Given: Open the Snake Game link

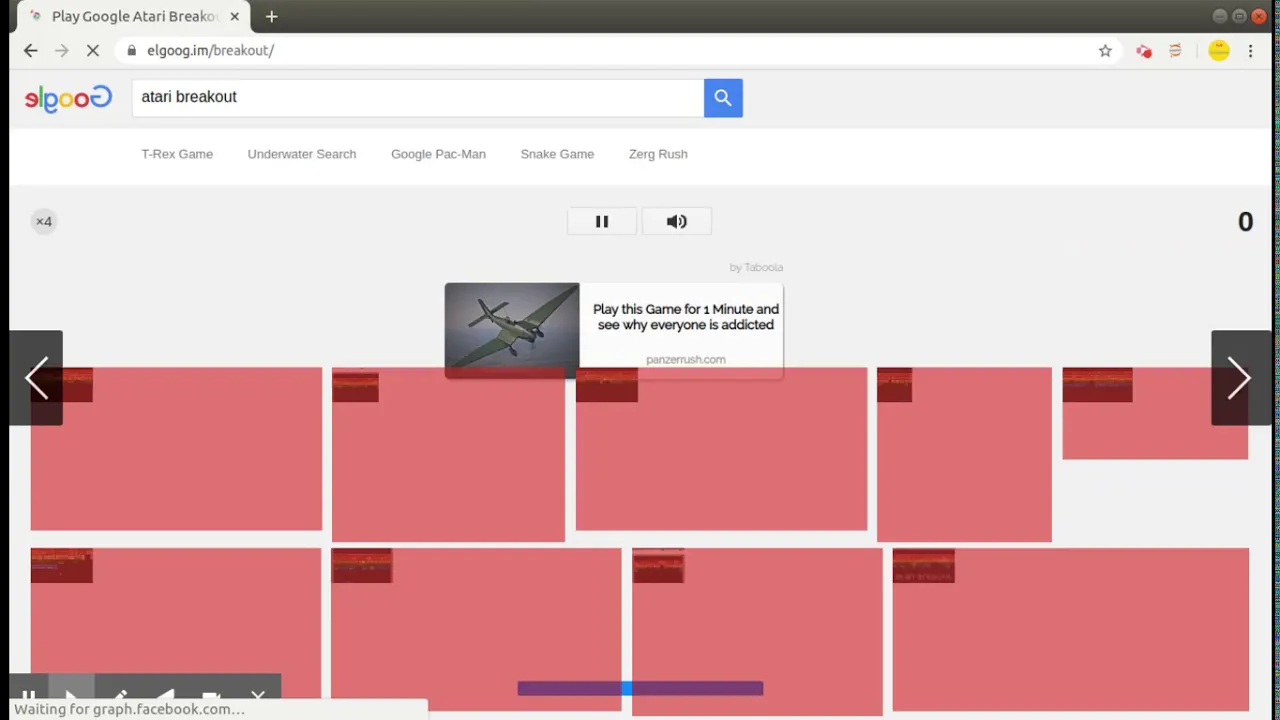Looking at the screenshot, I should click(557, 154).
